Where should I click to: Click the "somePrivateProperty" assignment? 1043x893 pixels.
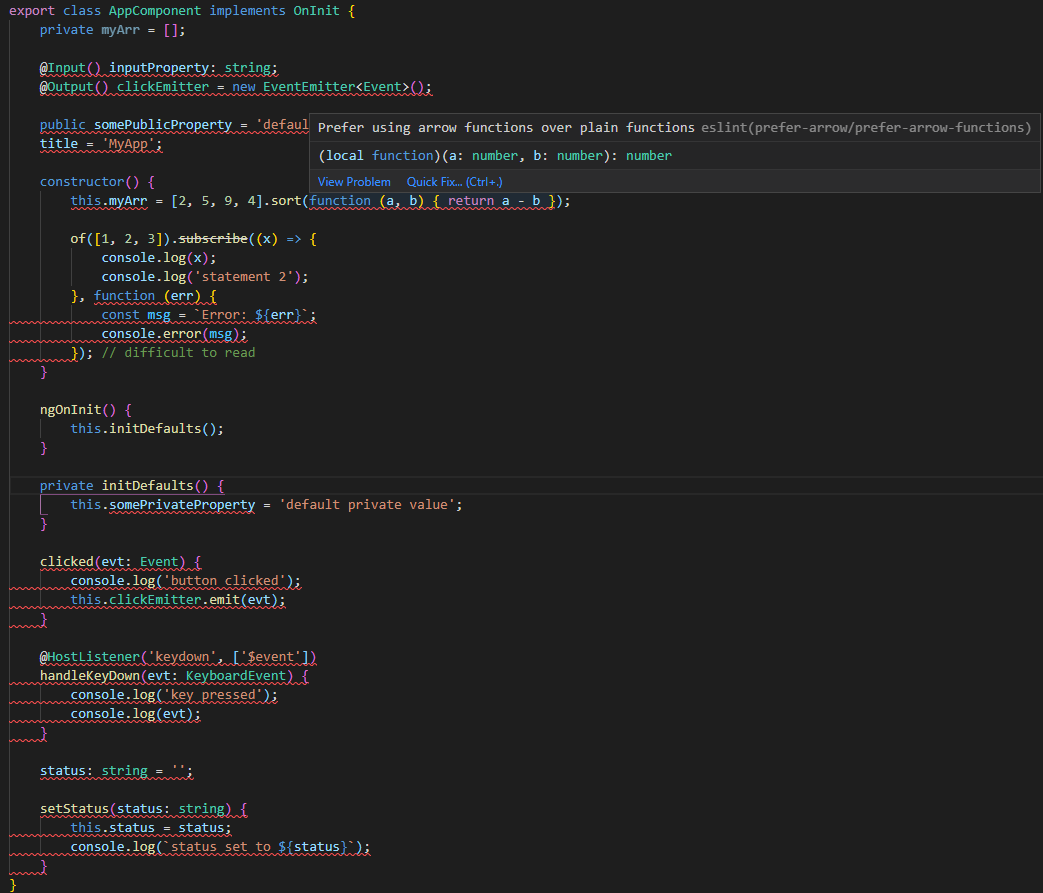click(x=181, y=504)
